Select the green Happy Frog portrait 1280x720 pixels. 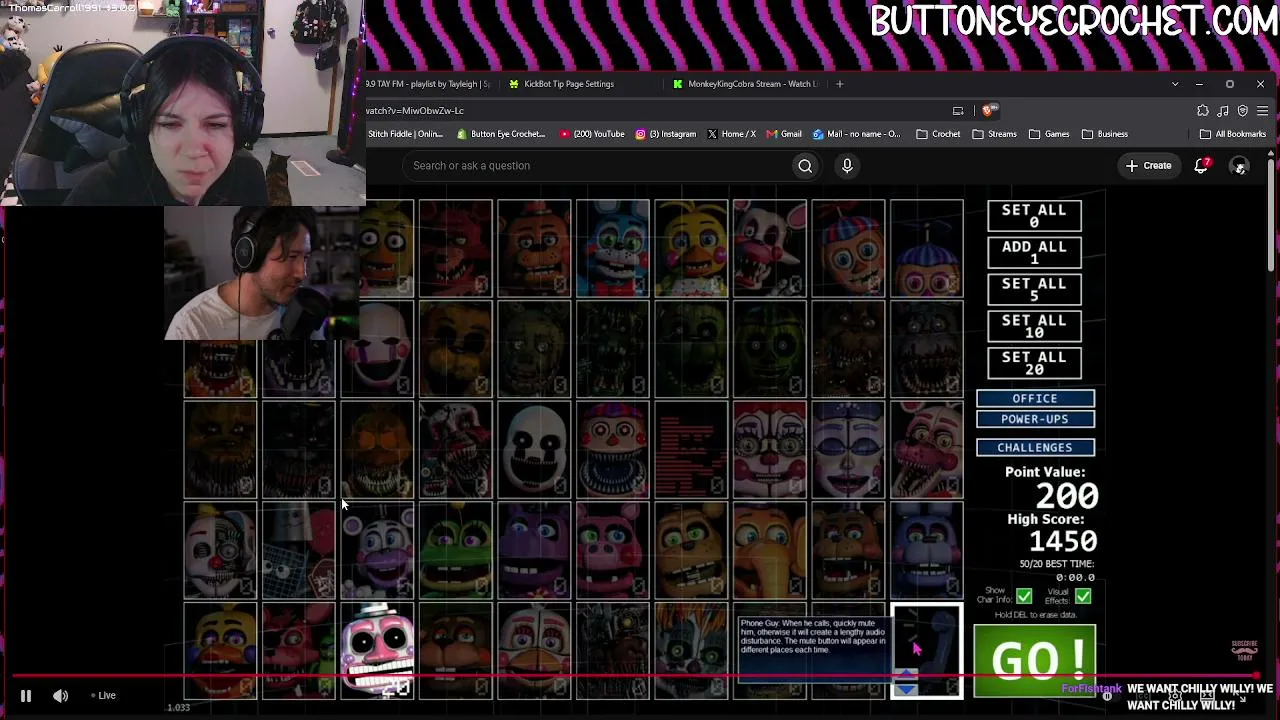pyautogui.click(x=455, y=550)
